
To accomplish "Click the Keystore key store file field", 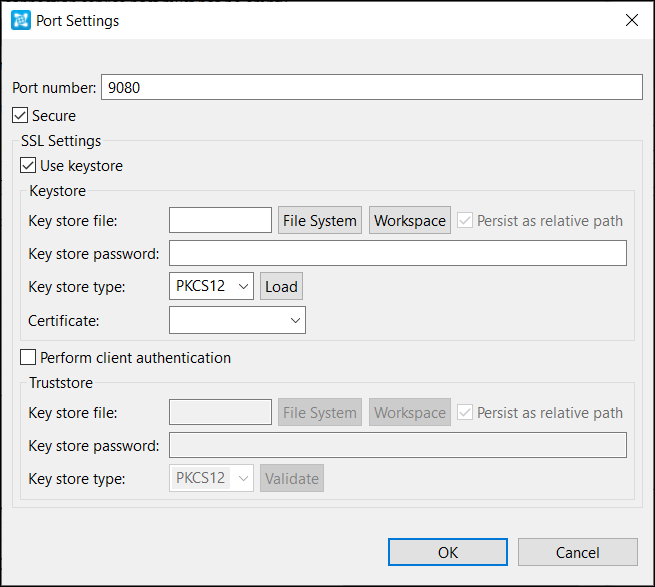I will coord(220,220).
